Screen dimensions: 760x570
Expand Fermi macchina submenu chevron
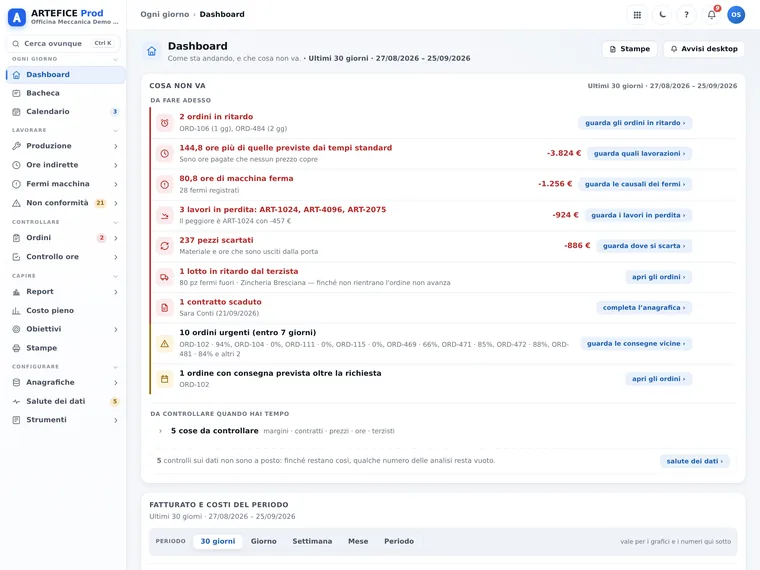tap(116, 184)
